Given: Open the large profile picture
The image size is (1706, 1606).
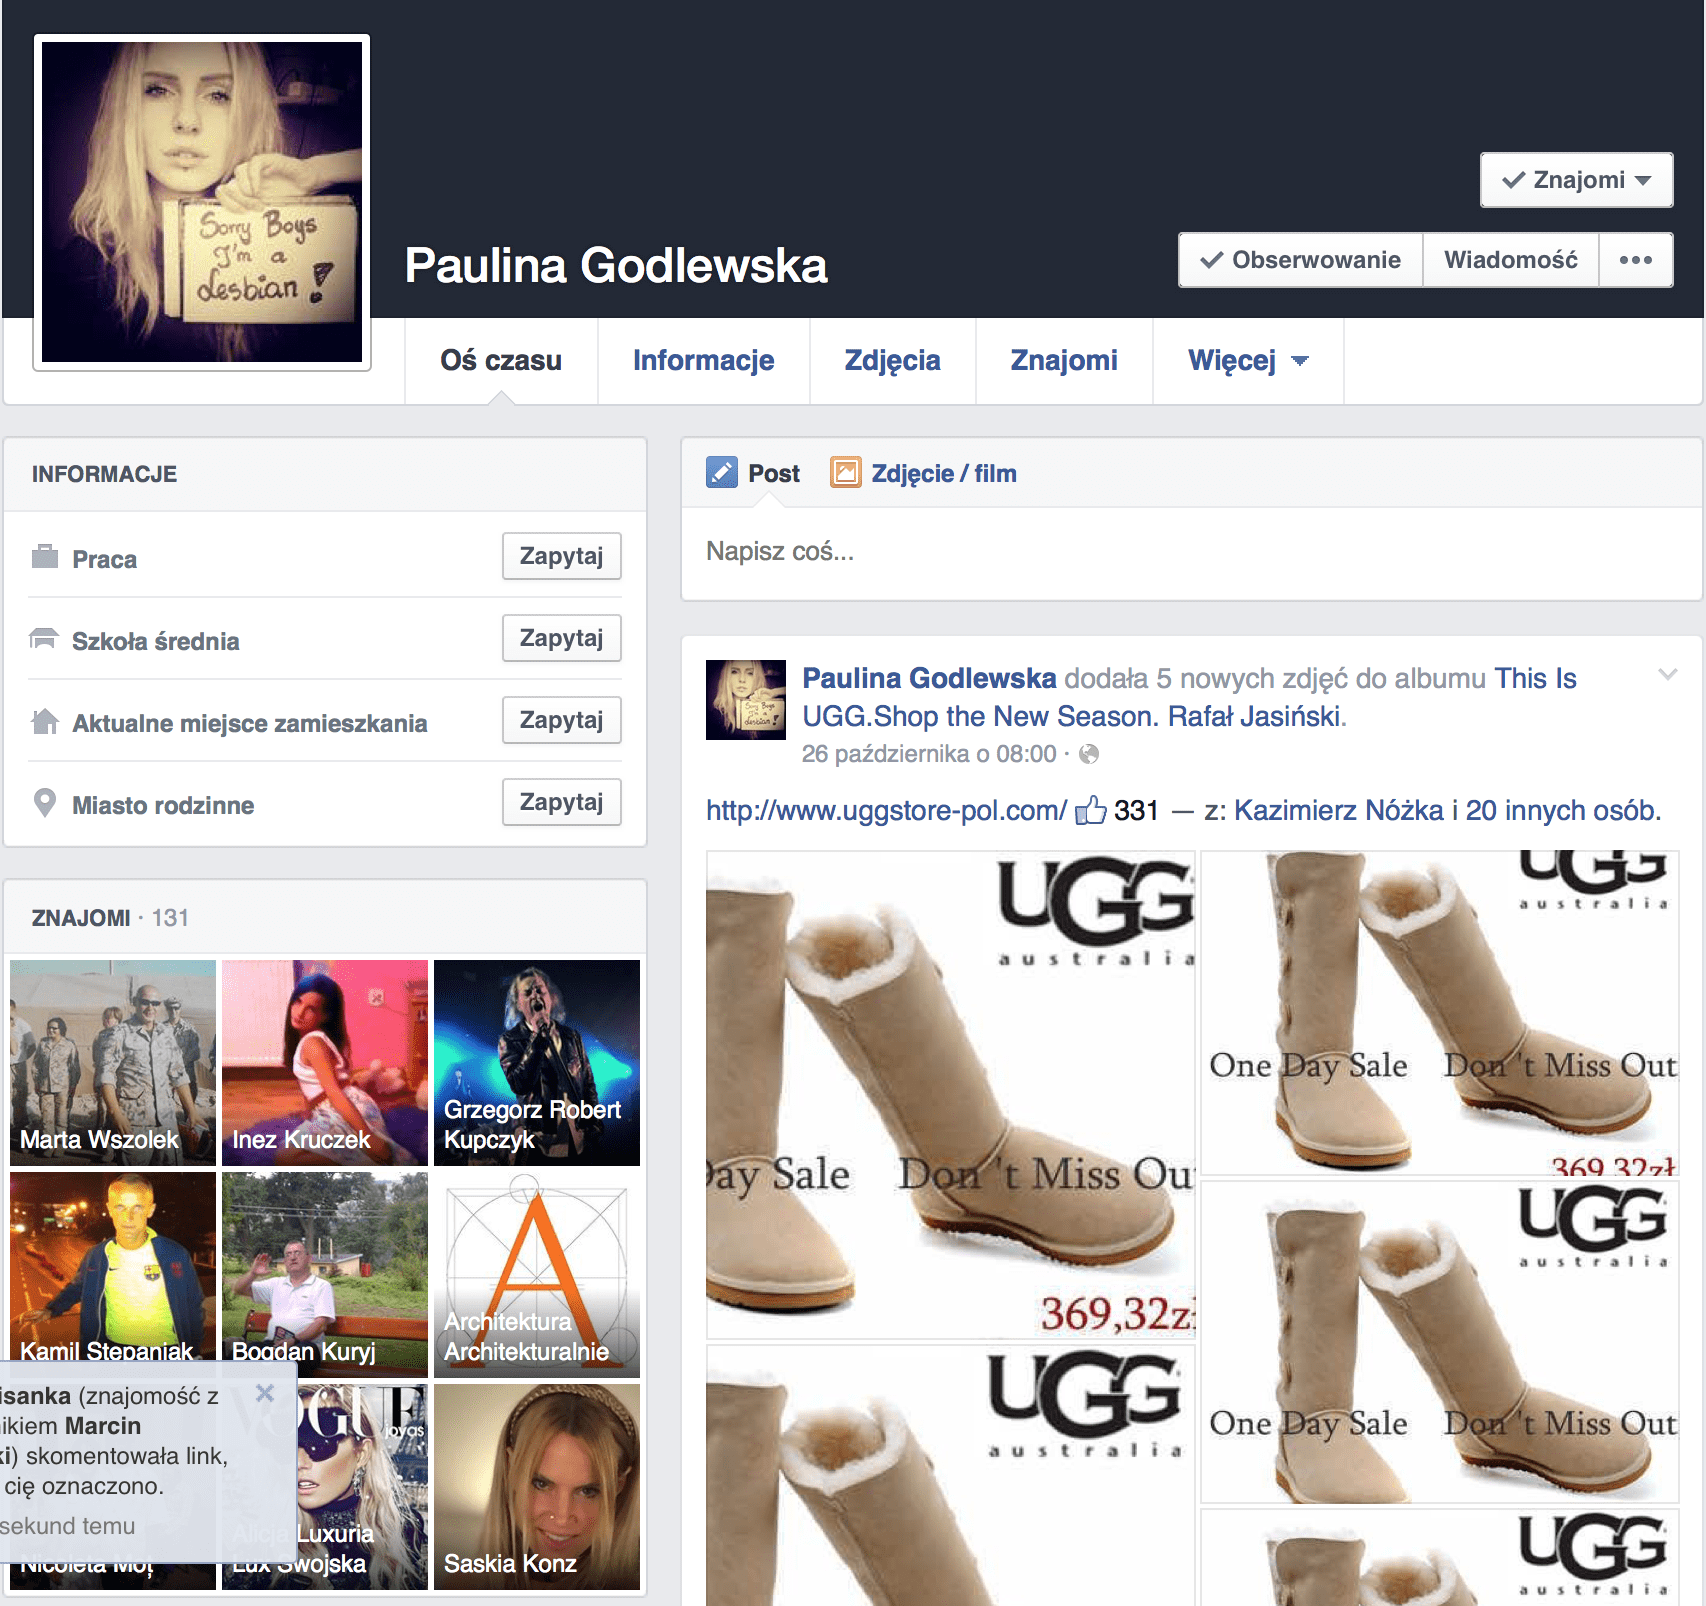Looking at the screenshot, I should [202, 202].
